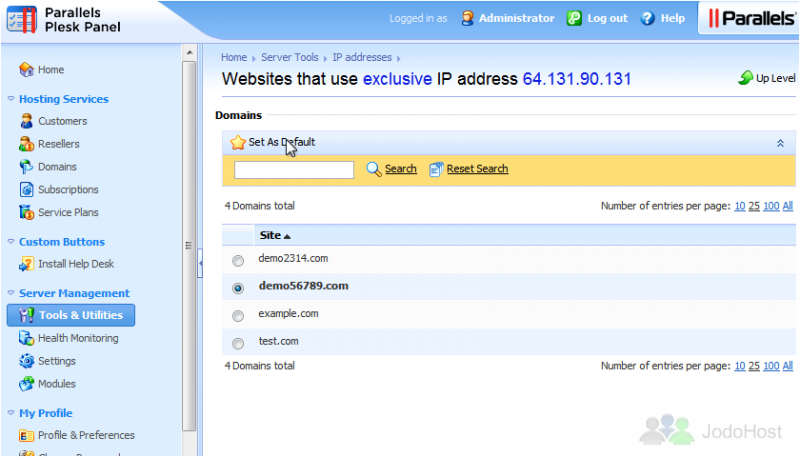Click the Search link
The width and height of the screenshot is (800, 457).
click(401, 169)
